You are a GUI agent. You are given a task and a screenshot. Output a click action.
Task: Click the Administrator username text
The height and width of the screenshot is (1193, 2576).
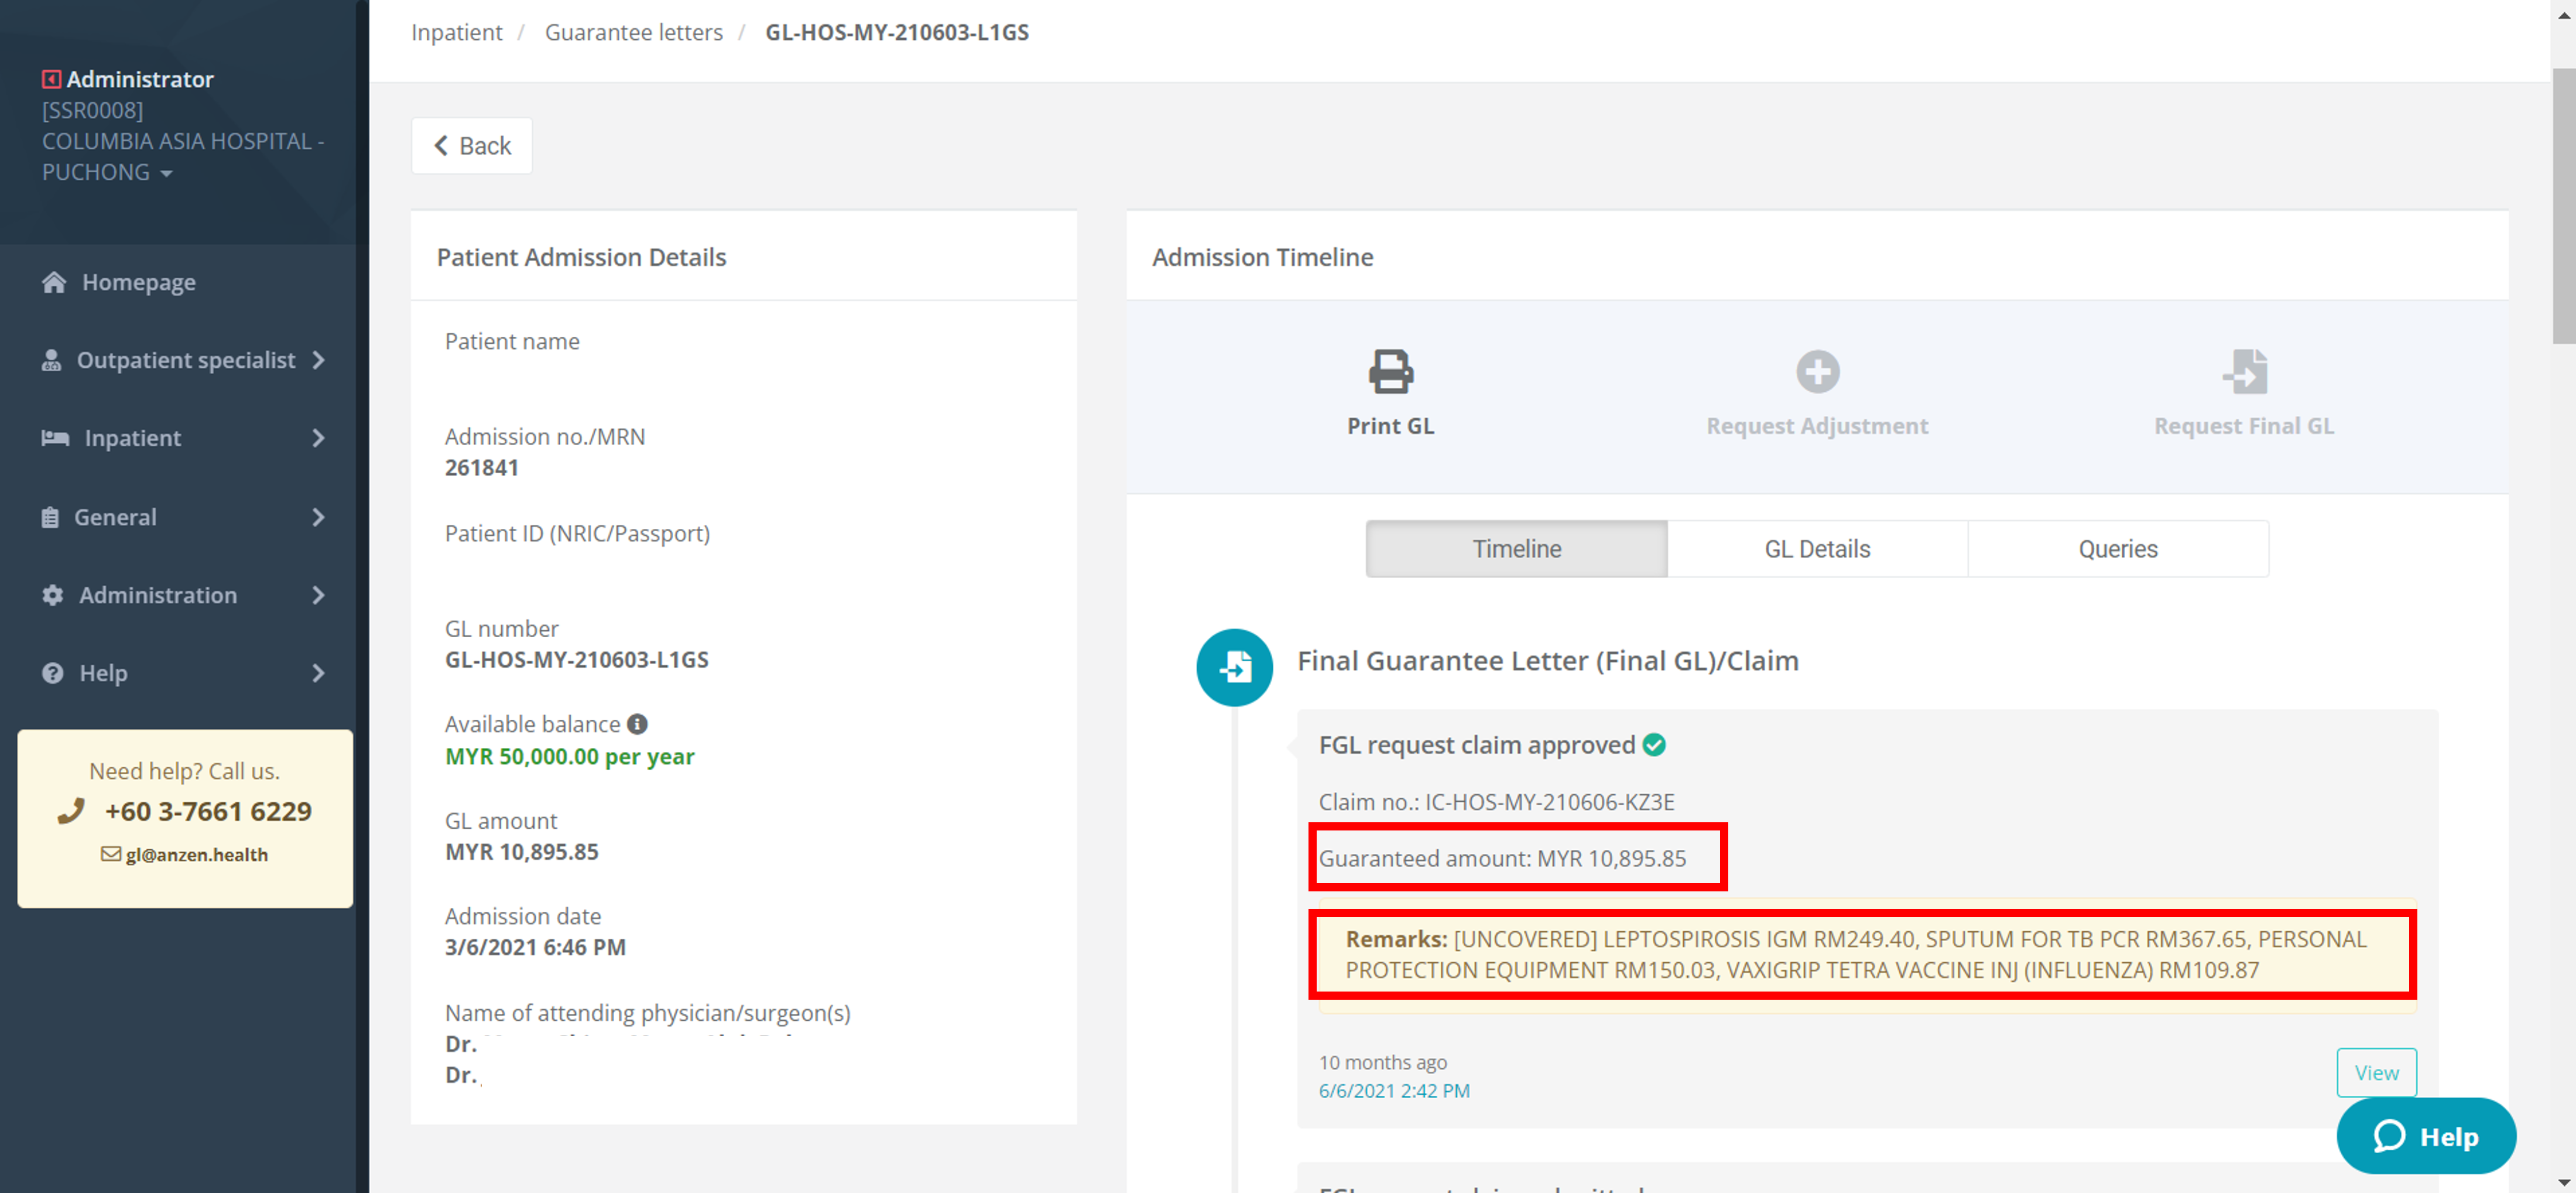click(140, 79)
